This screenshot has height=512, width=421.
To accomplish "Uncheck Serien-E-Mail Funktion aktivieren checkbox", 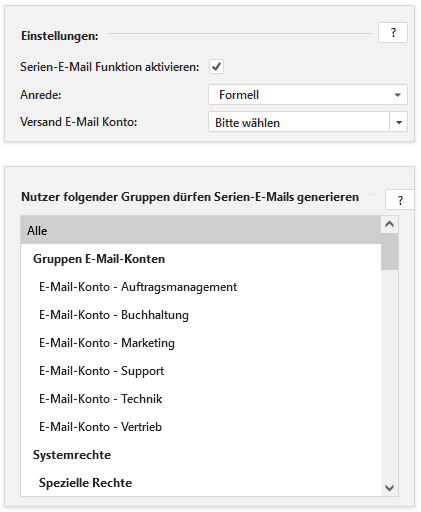I will (x=216, y=67).
